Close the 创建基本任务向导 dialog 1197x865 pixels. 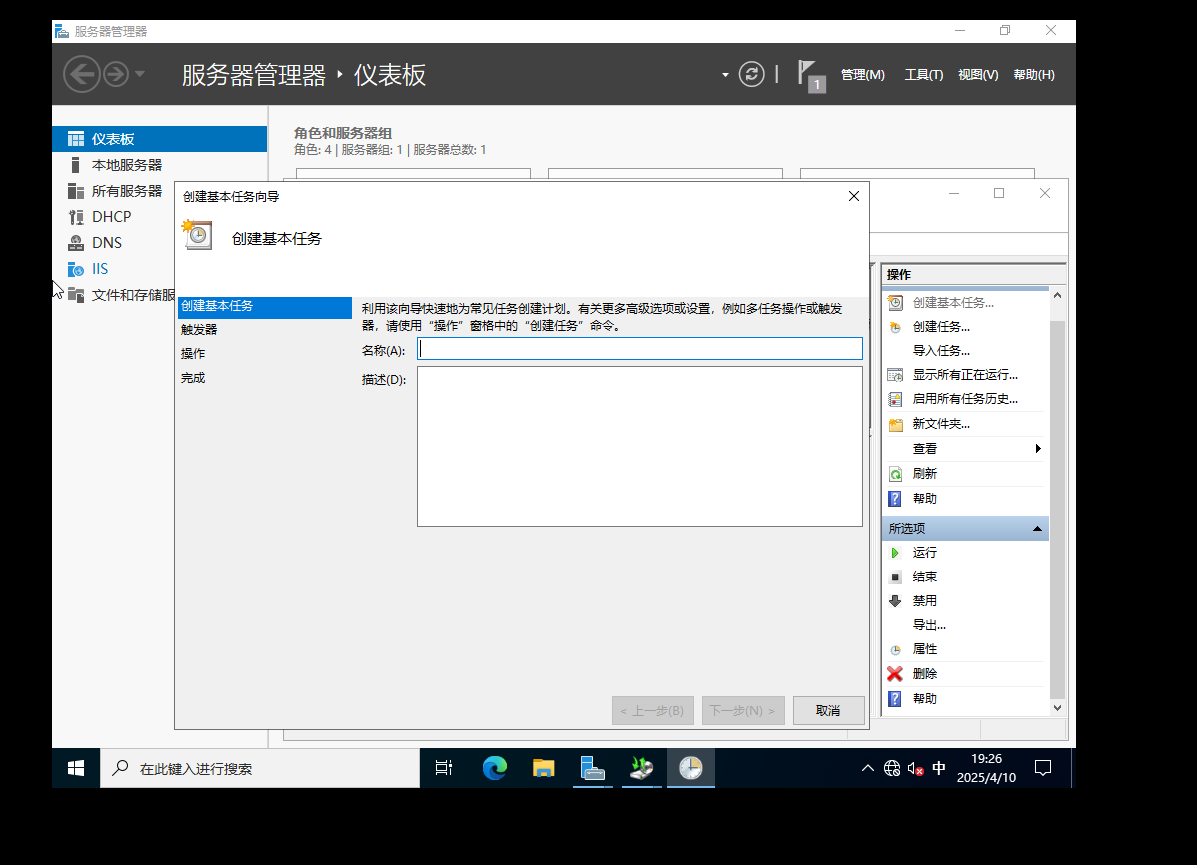point(854,196)
